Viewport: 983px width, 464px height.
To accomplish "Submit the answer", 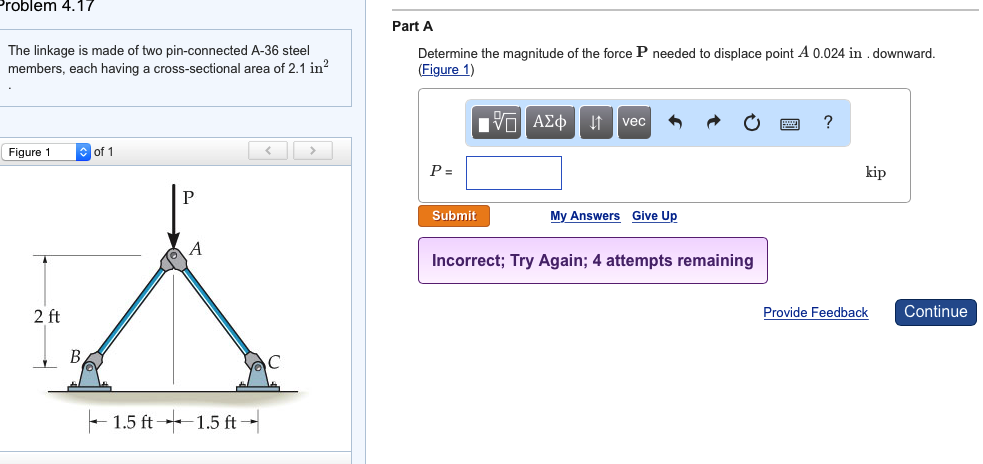I will (454, 216).
